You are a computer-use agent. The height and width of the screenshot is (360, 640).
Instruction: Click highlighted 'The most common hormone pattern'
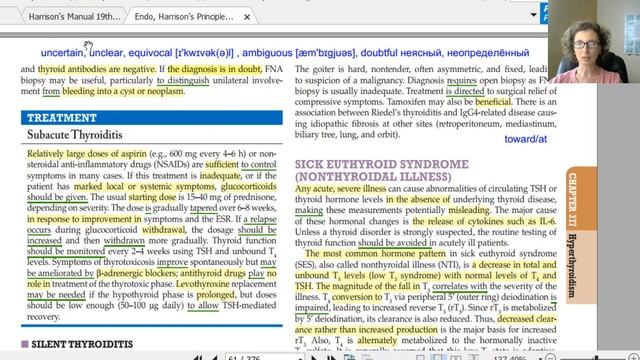(375, 253)
